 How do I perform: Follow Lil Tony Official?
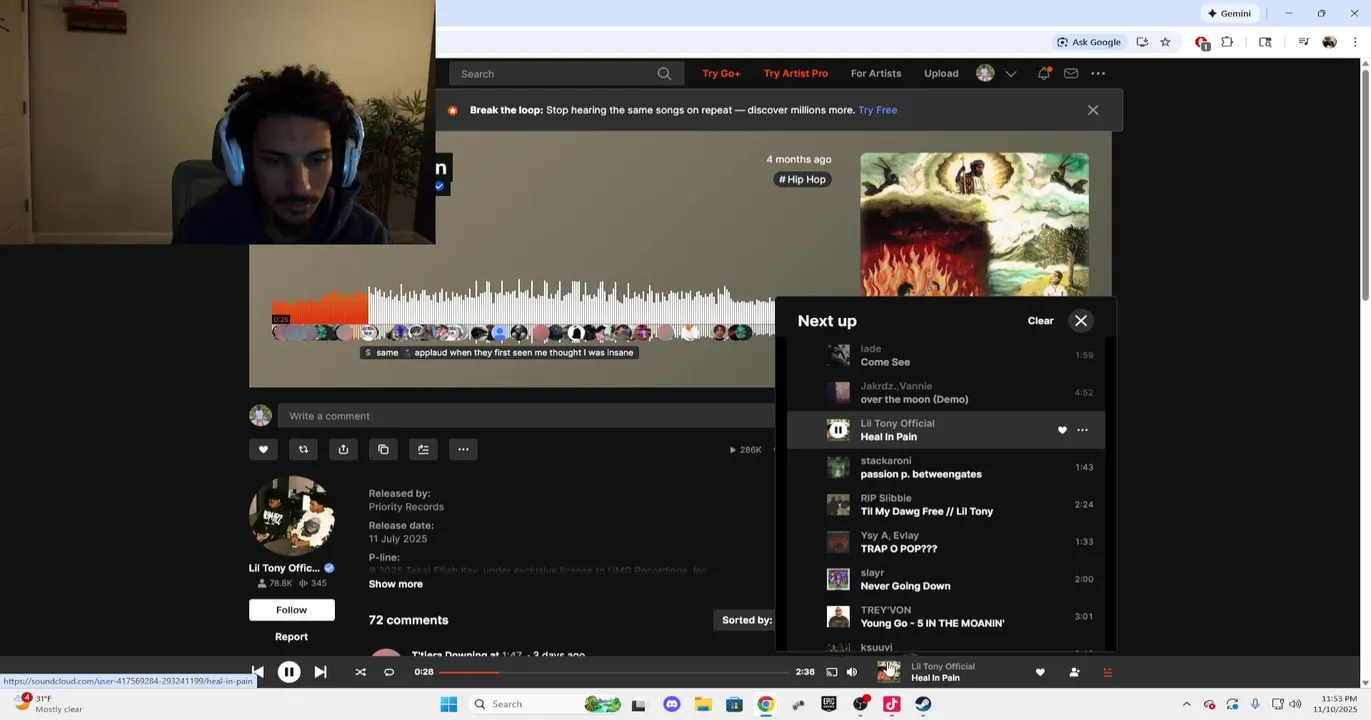coord(291,610)
